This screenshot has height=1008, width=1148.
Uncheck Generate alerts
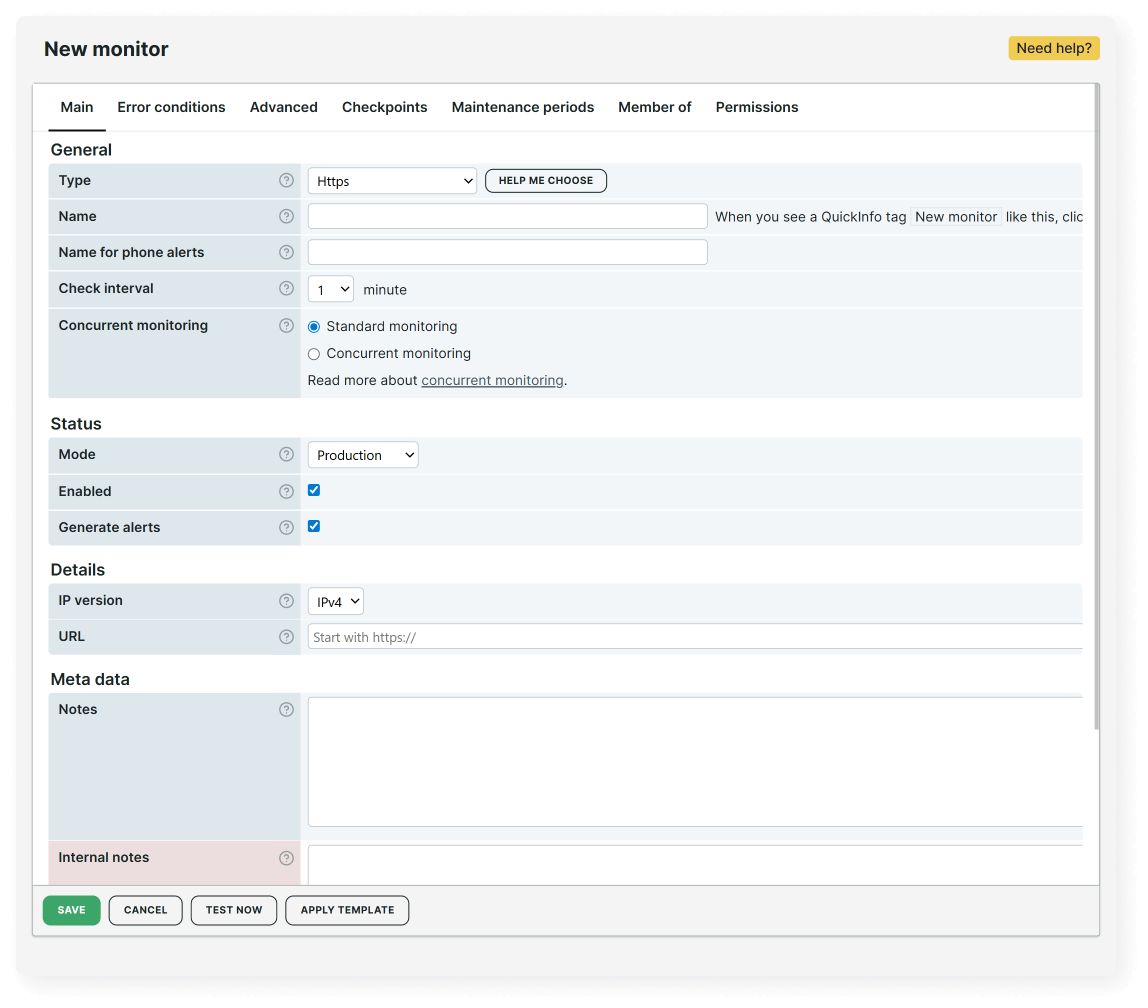tap(313, 526)
